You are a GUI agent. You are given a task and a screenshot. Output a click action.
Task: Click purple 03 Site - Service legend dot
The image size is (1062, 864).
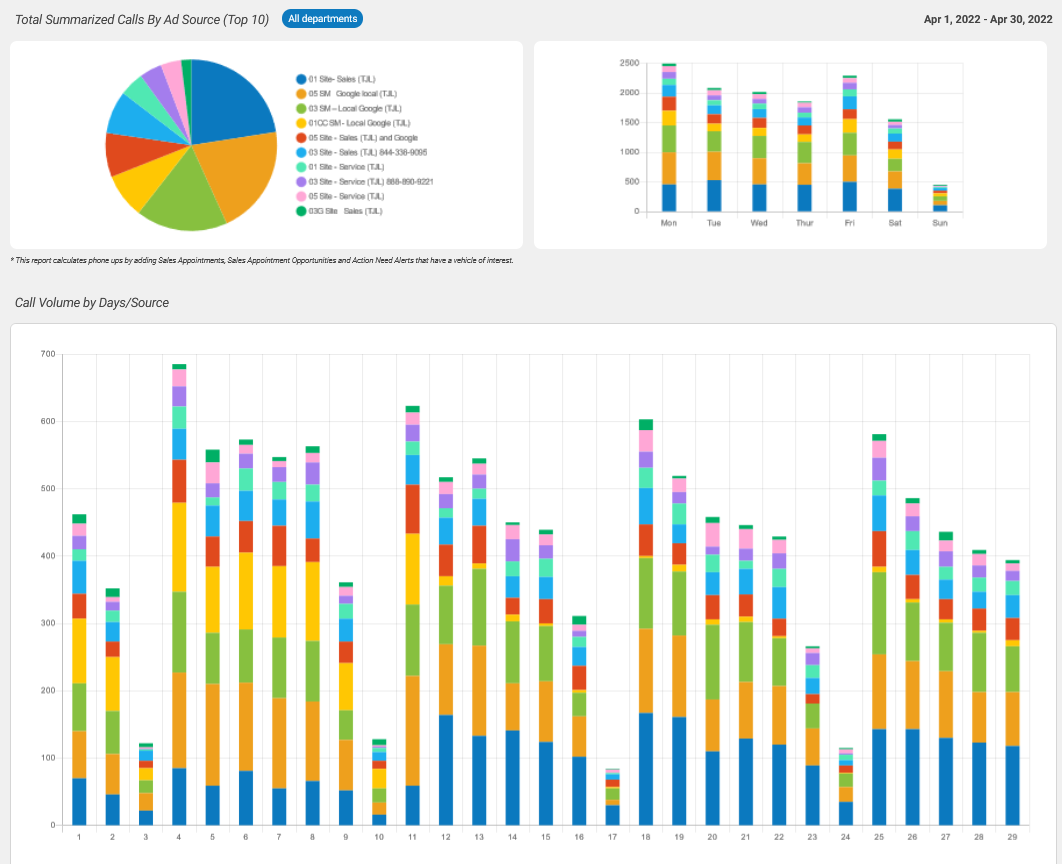point(301,182)
